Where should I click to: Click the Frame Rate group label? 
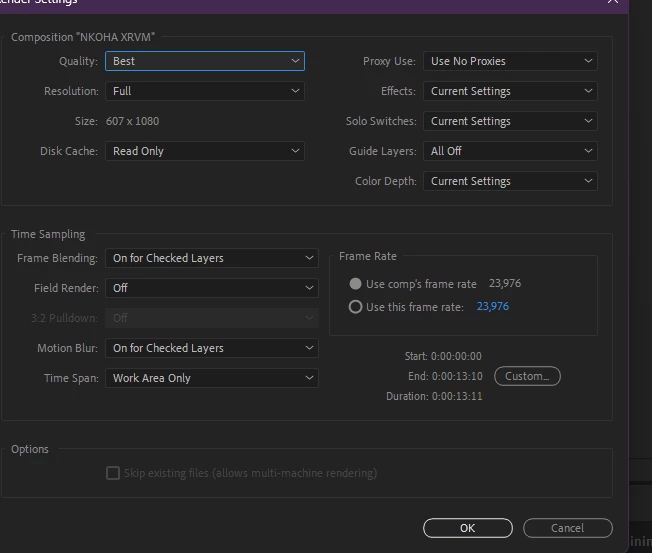click(x=368, y=256)
